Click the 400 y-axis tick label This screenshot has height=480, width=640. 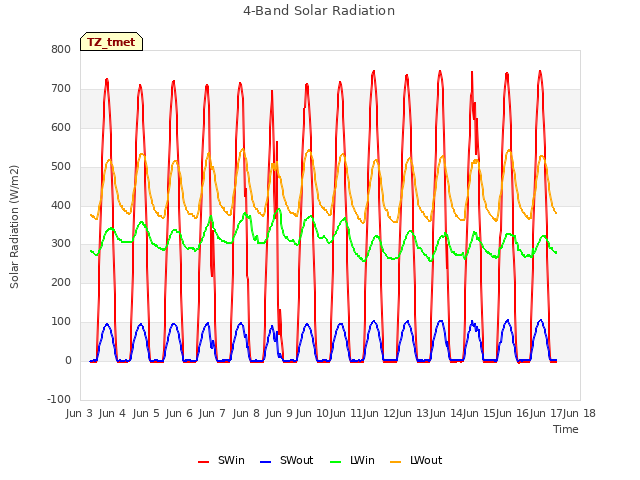[61, 205]
